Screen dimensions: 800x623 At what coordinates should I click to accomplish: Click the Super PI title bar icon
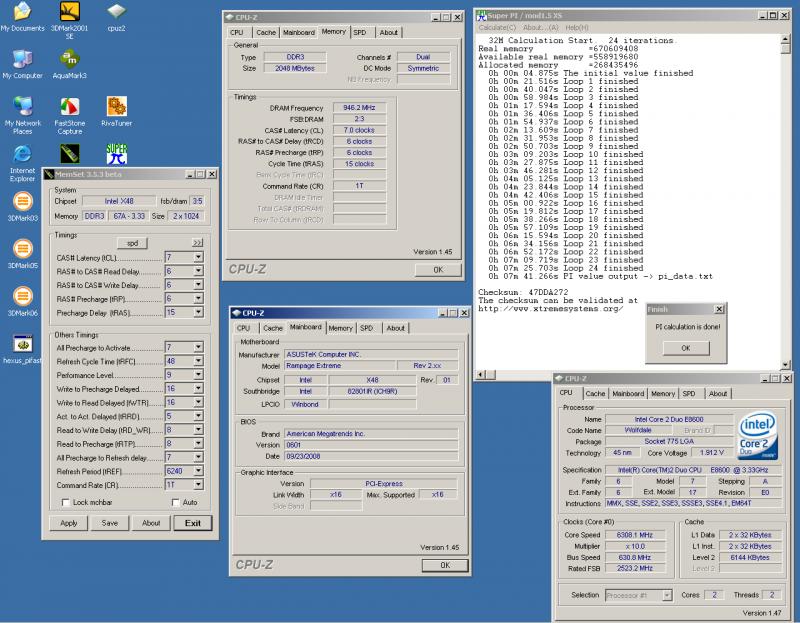click(481, 16)
